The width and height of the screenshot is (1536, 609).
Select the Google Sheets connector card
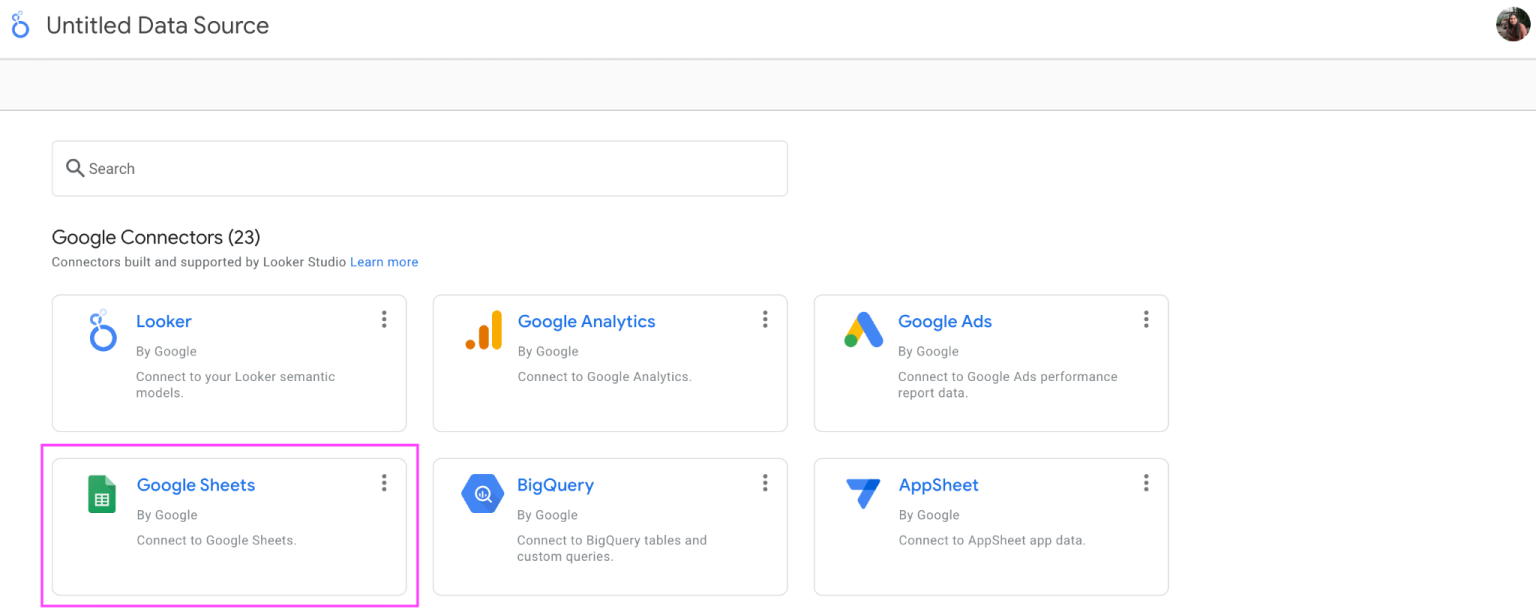pos(230,527)
